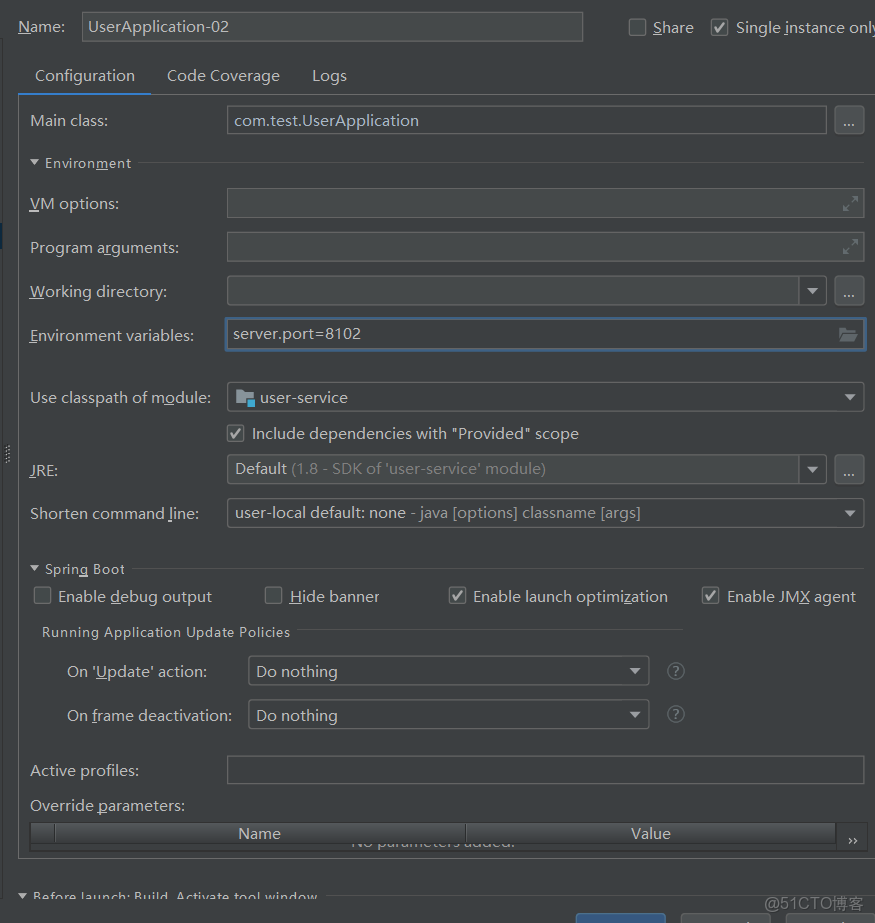Collapse the Spring Boot section
Screen dimensions: 875x923
pyautogui.click(x=33, y=568)
